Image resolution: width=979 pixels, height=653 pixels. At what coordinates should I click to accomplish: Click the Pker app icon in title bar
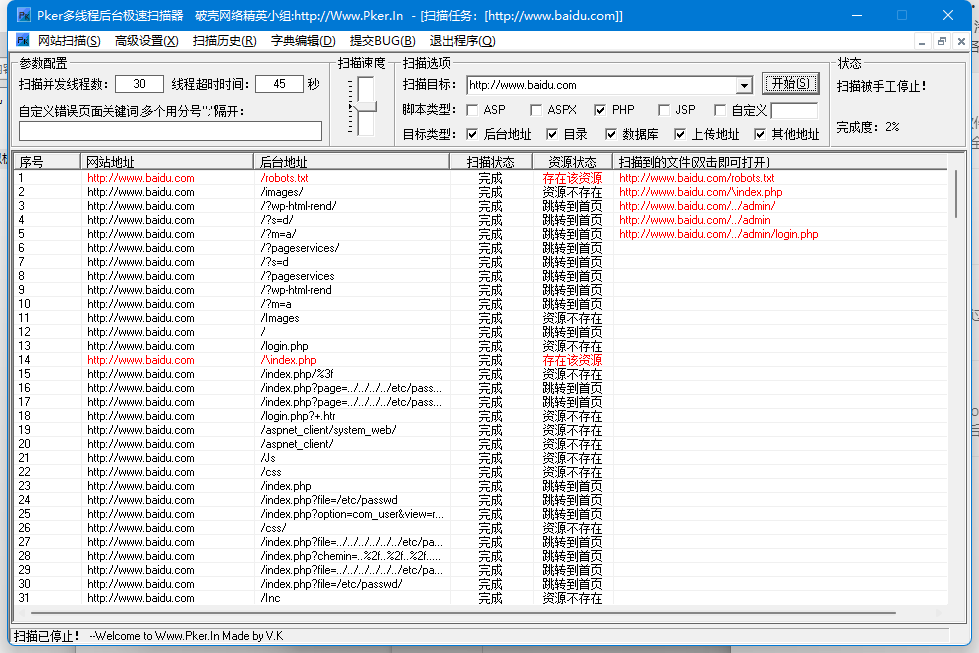[x=24, y=16]
